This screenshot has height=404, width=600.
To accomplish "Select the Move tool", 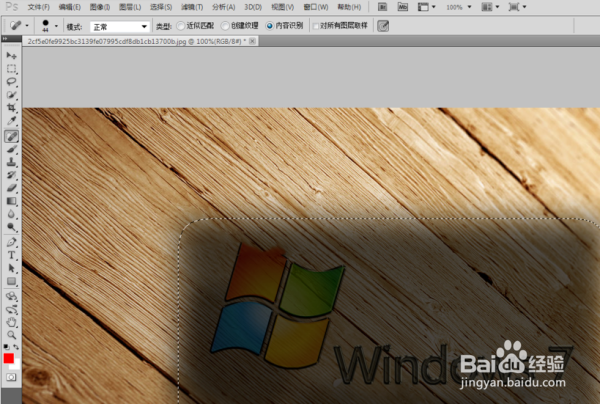I will 11,55.
